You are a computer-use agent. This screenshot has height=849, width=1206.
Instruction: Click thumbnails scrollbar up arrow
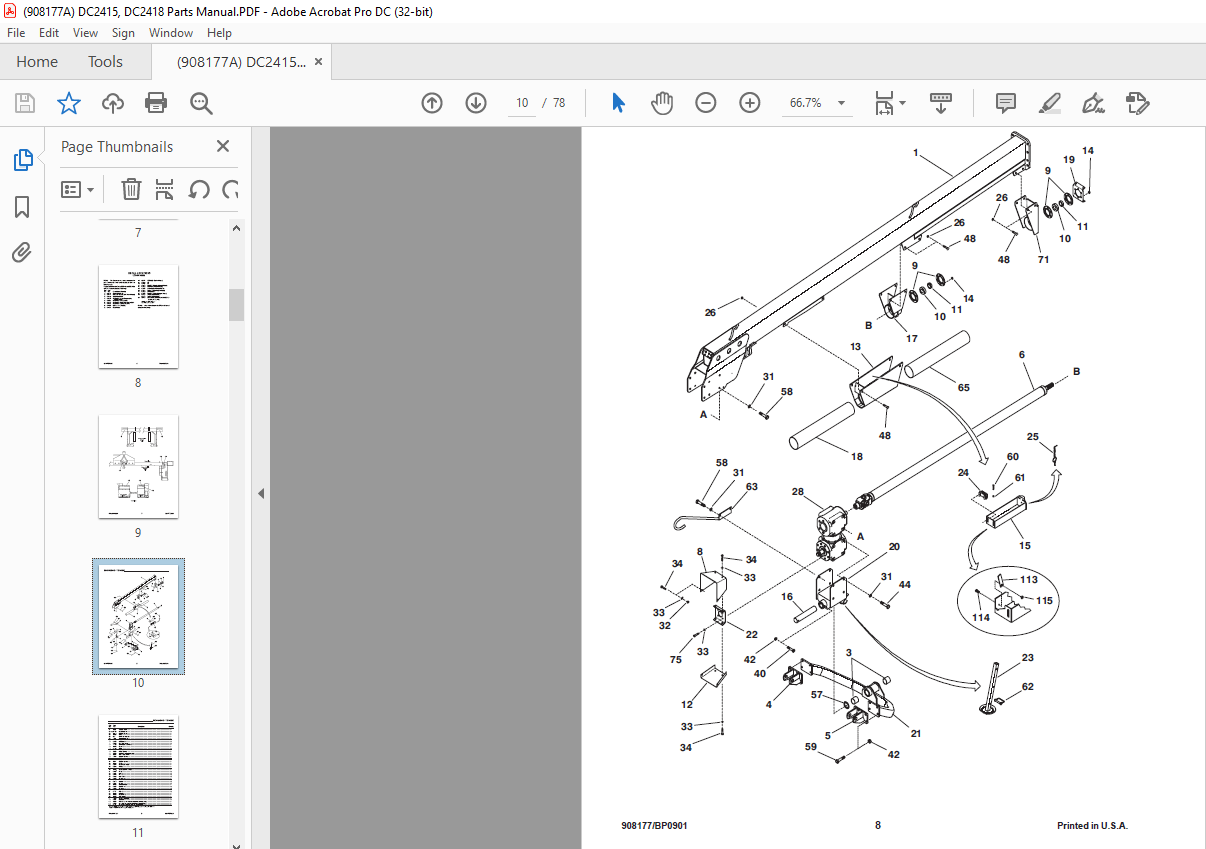coord(237,228)
